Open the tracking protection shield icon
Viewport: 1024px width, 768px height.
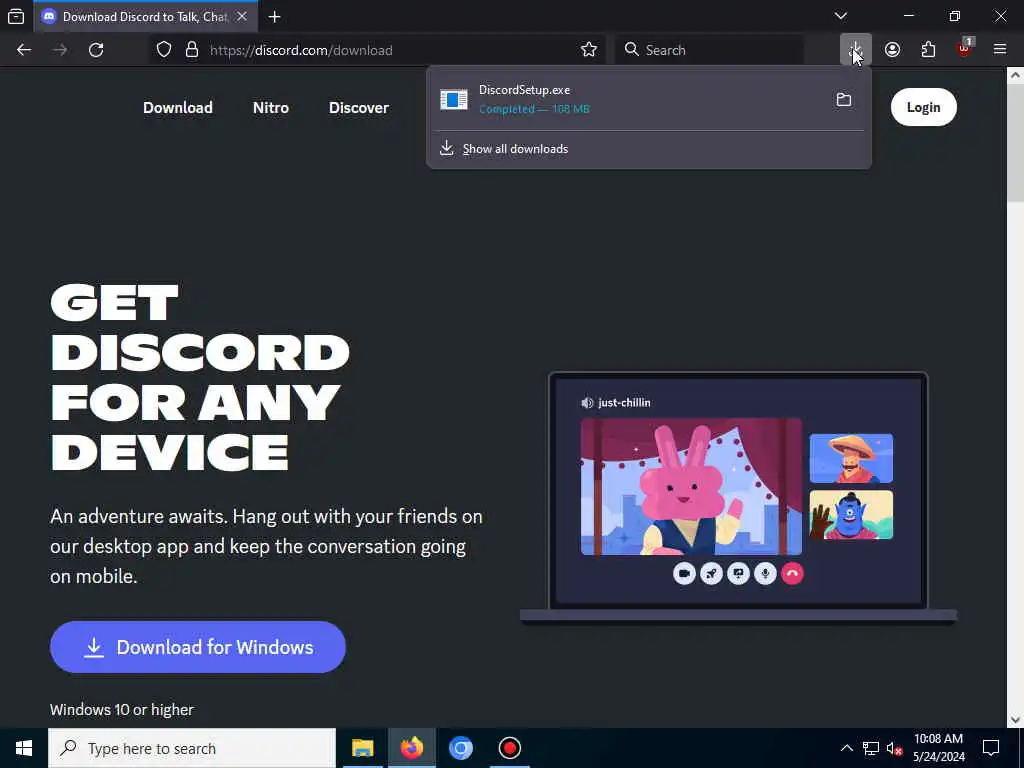coord(164,50)
